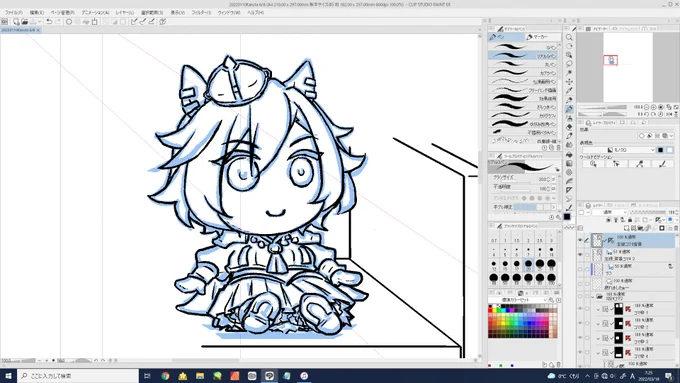Select the Eraser tool
680x383 pixels.
click(x=569, y=127)
